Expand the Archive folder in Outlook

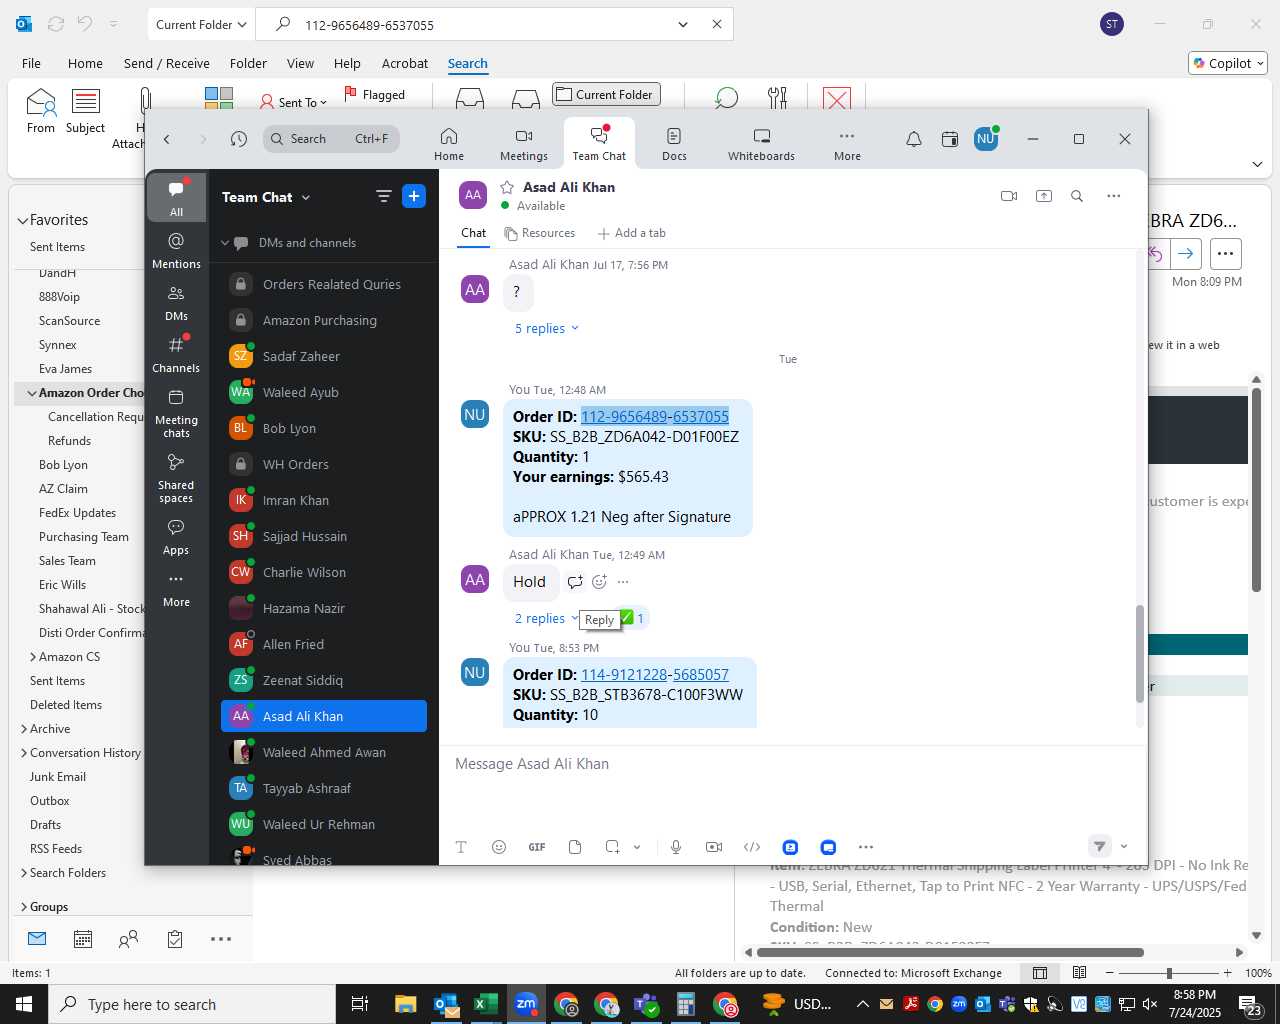click(x=24, y=729)
